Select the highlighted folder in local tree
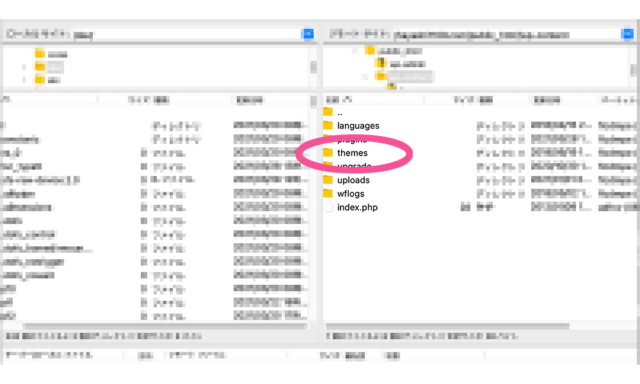Image resolution: width=640 pixels, height=384 pixels. pyautogui.click(x=40, y=67)
